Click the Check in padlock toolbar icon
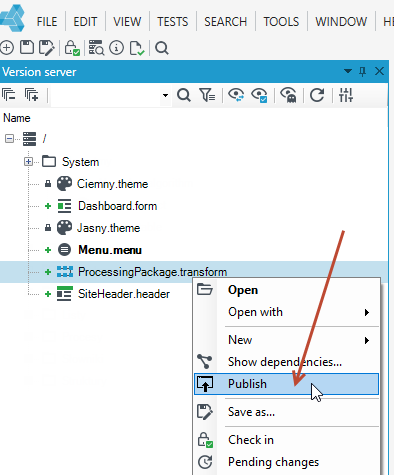This screenshot has width=394, height=475. coord(72,48)
